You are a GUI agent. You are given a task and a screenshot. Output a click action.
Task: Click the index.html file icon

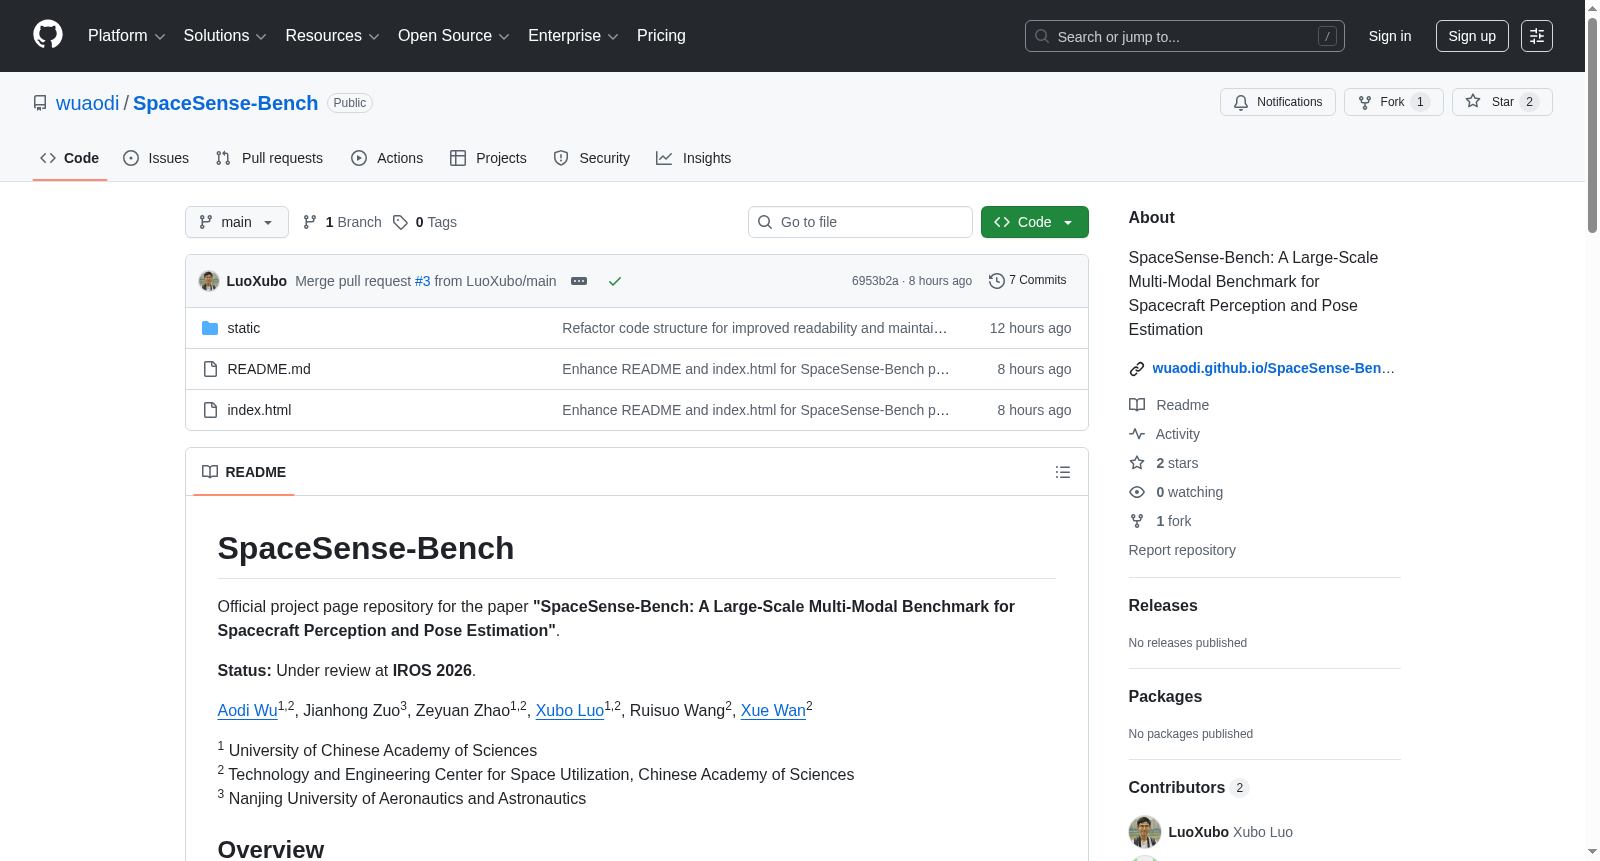[x=210, y=410]
